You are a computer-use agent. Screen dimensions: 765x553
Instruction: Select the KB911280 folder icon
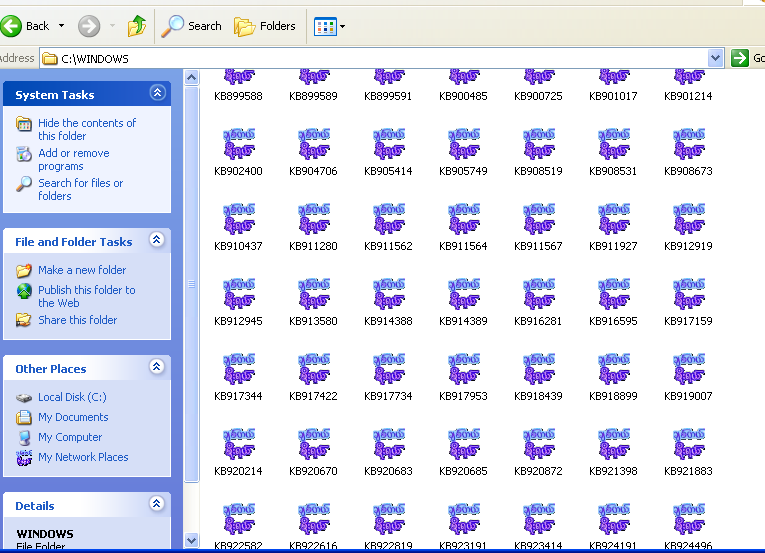(x=314, y=219)
